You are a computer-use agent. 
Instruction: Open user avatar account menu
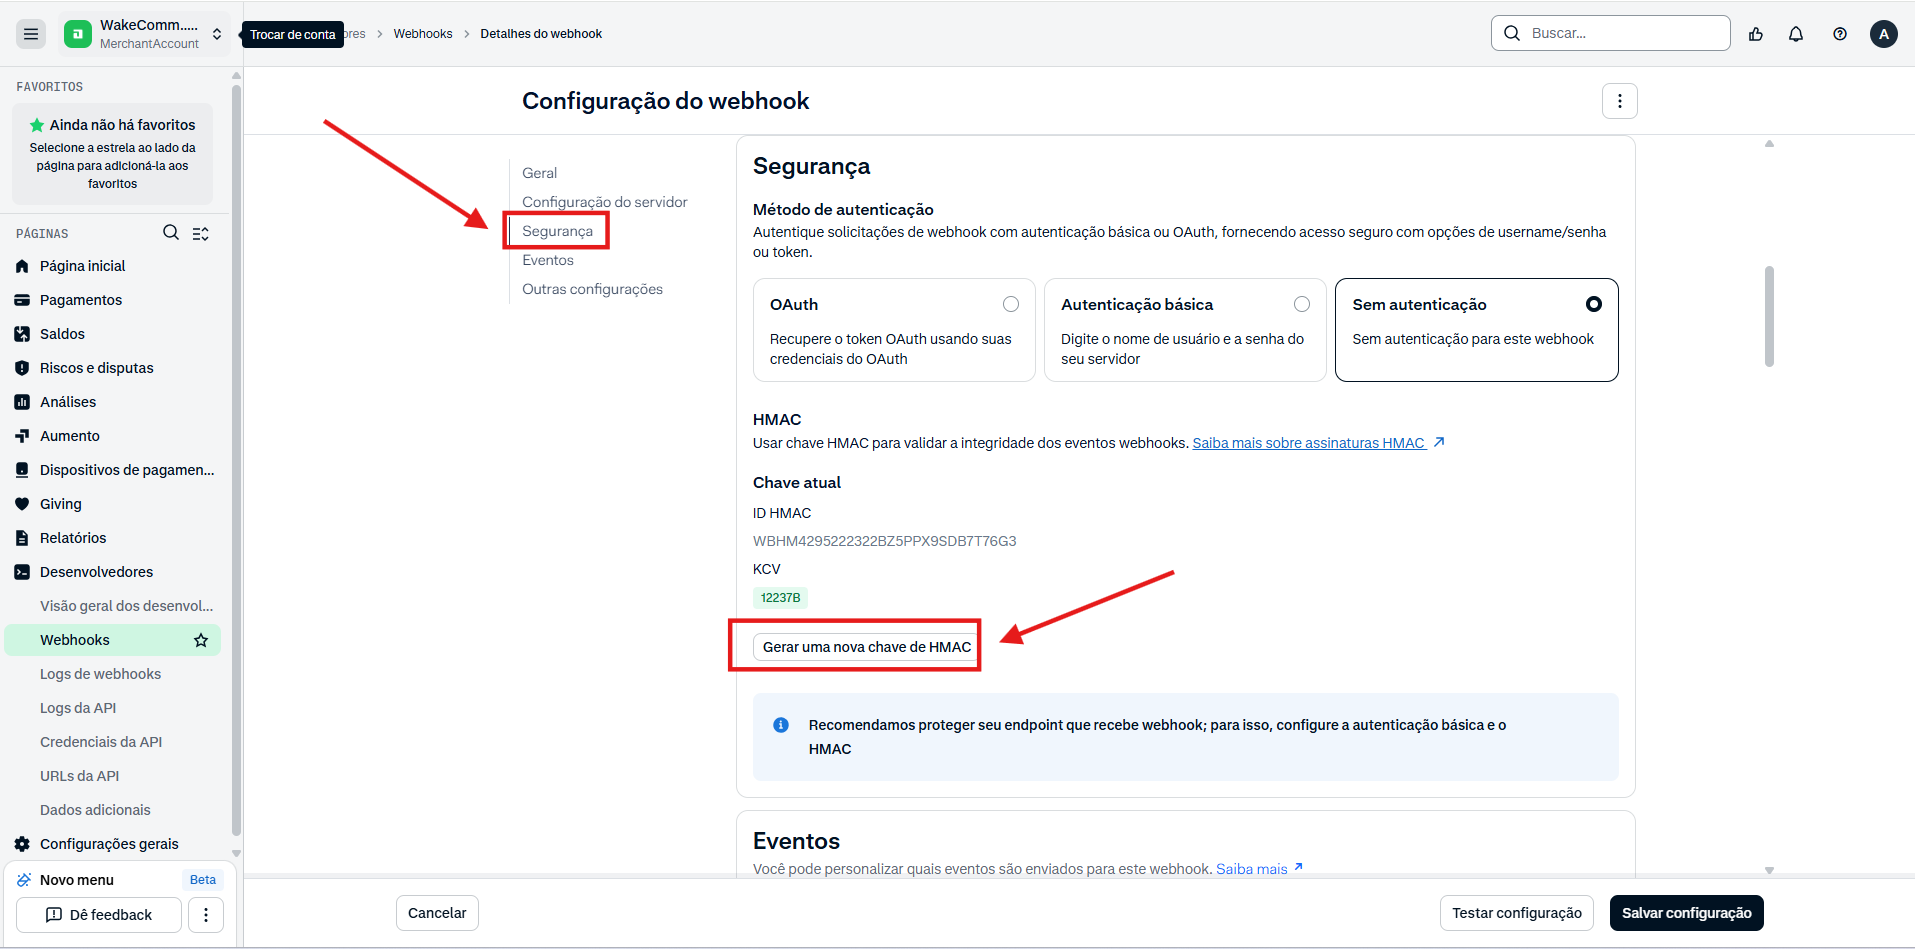[1884, 34]
